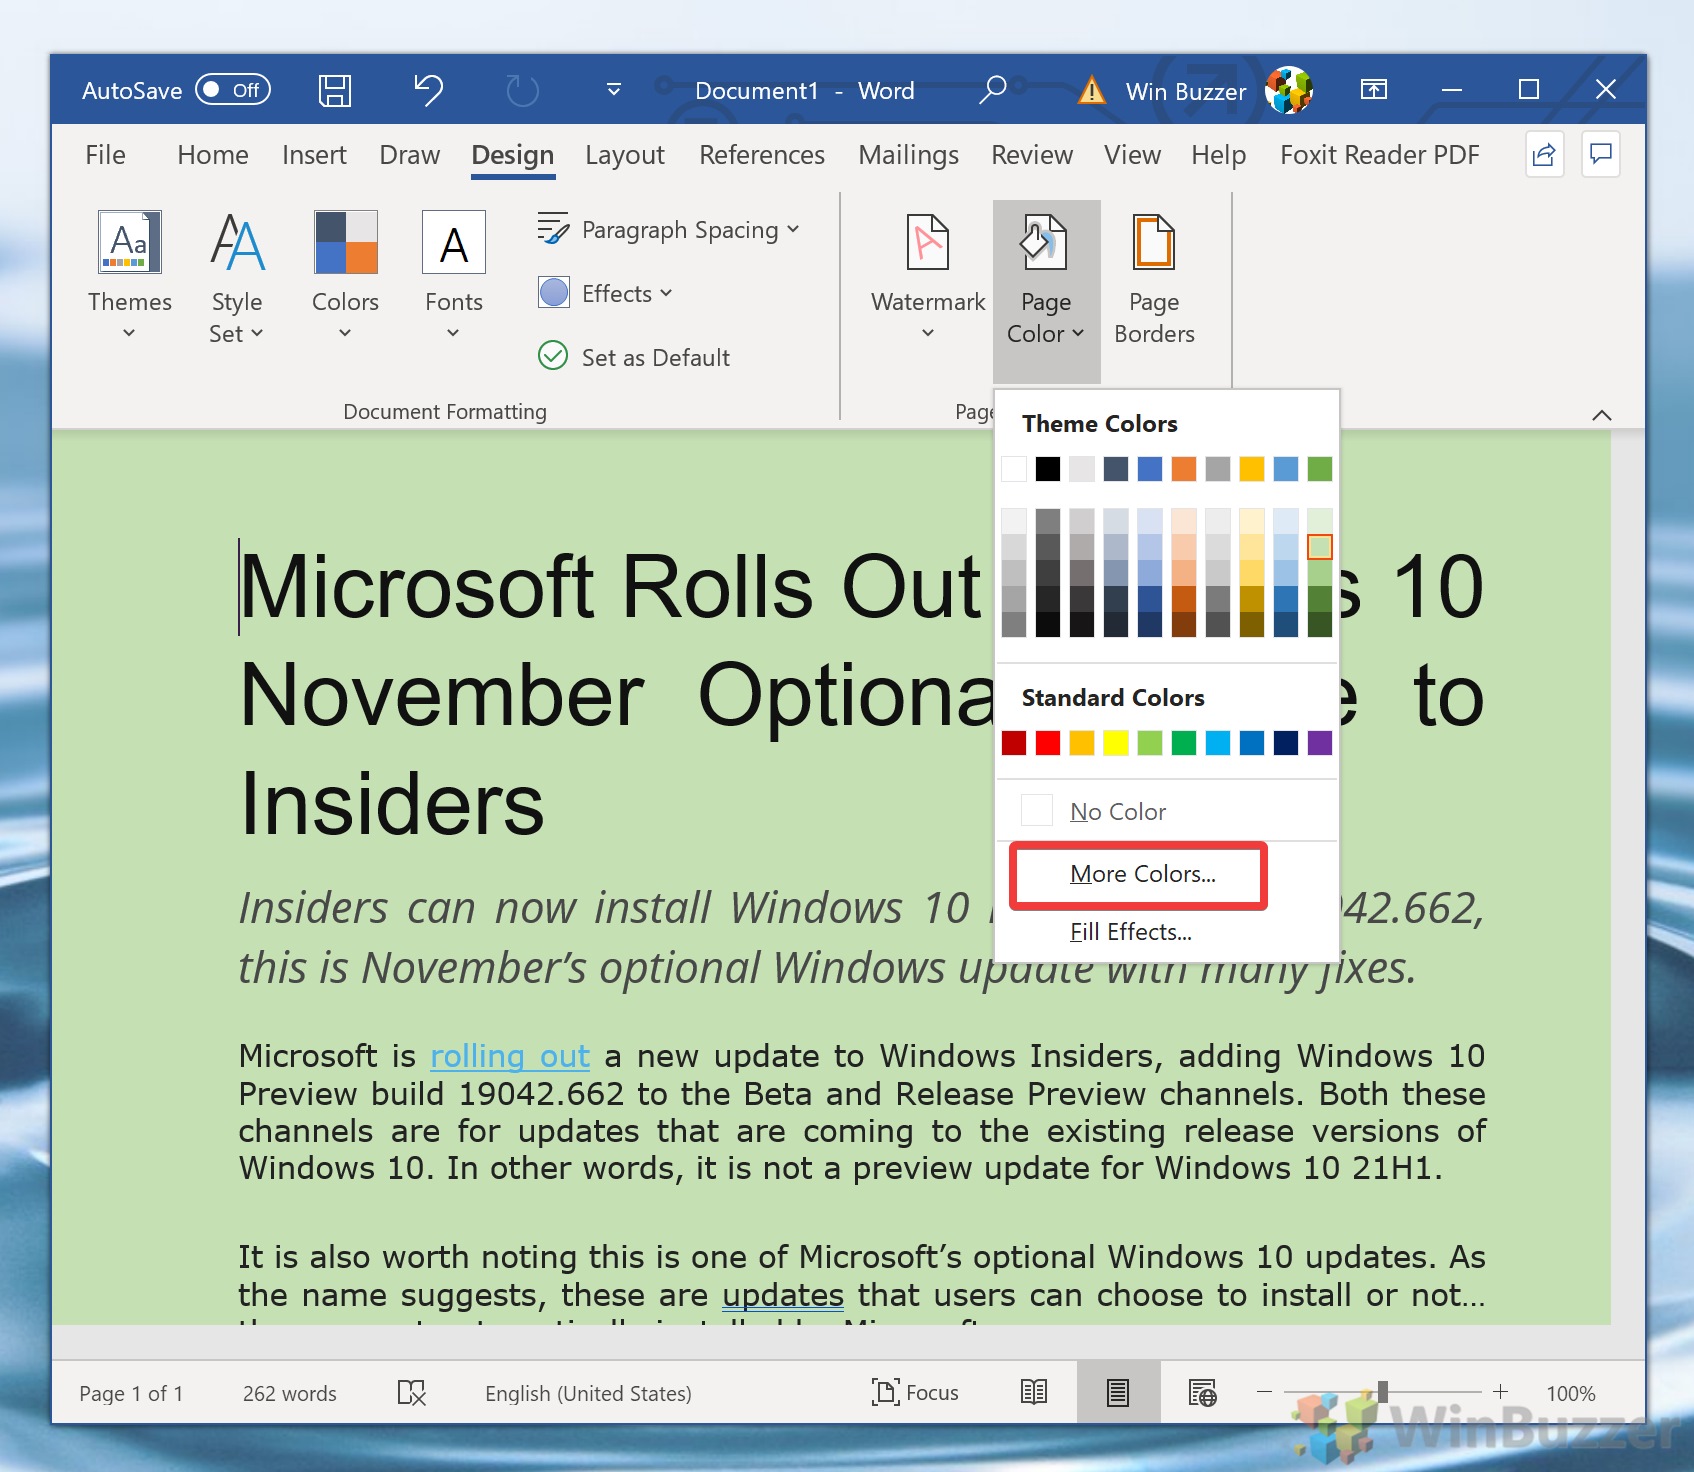Viewport: 1694px width, 1472px height.
Task: Open the References tab
Action: coord(761,155)
